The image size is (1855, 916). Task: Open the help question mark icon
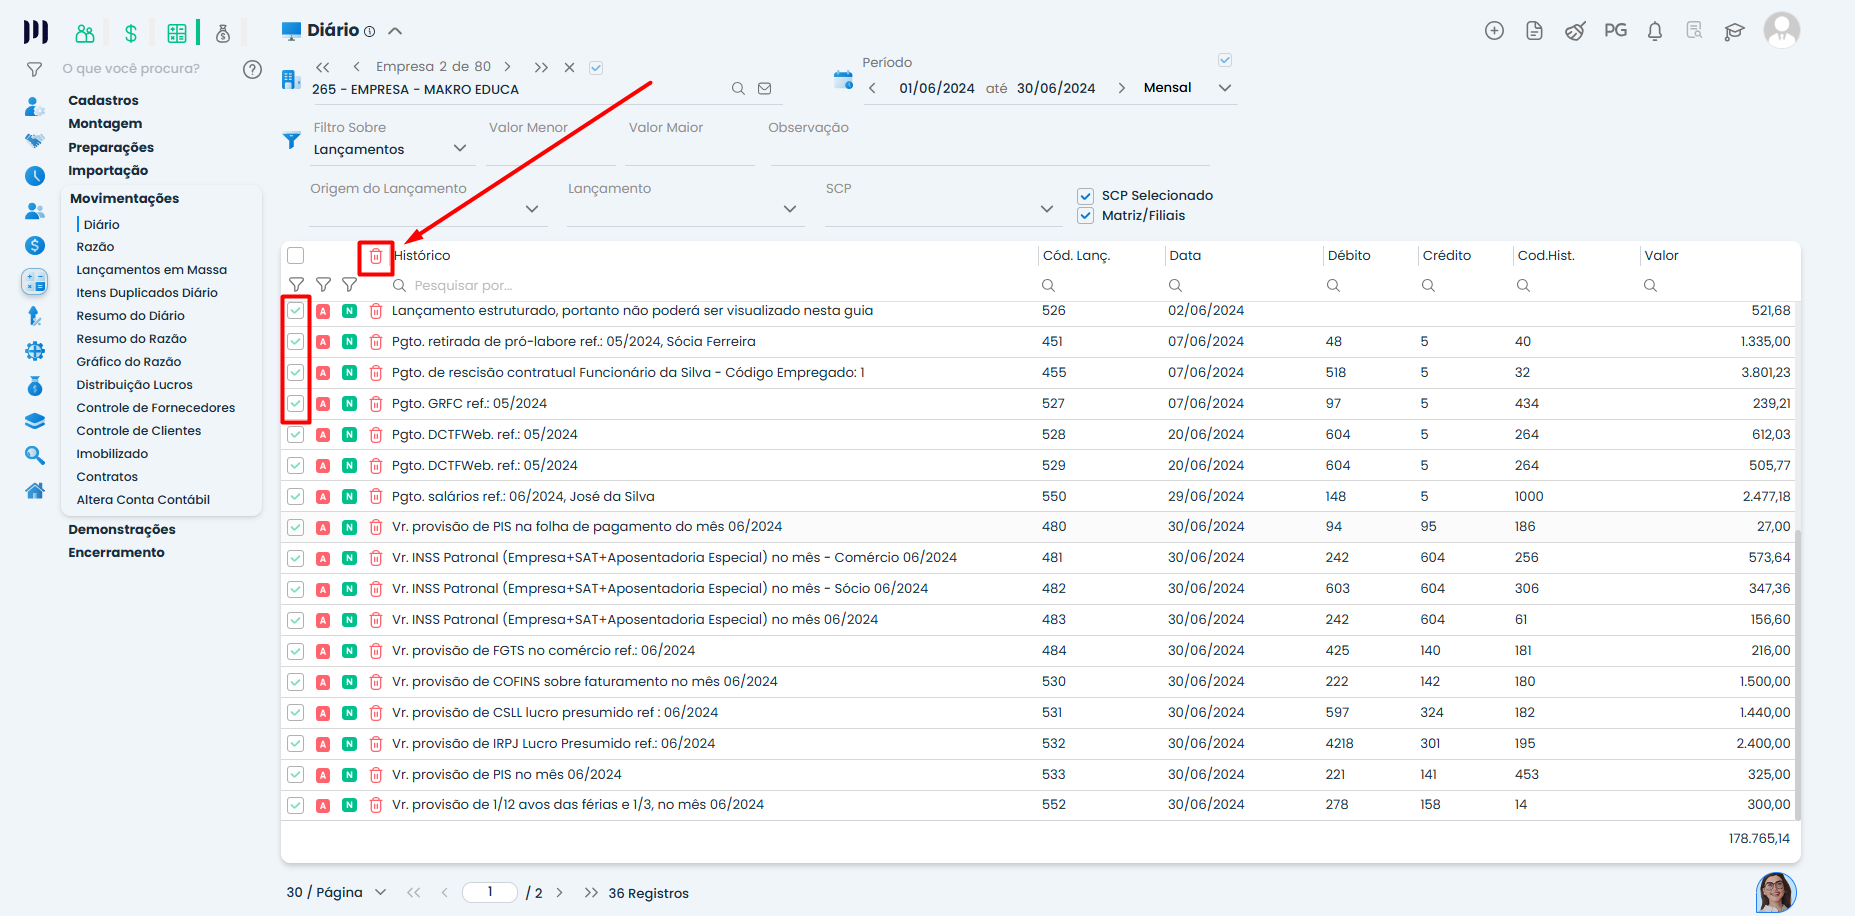pos(252,69)
